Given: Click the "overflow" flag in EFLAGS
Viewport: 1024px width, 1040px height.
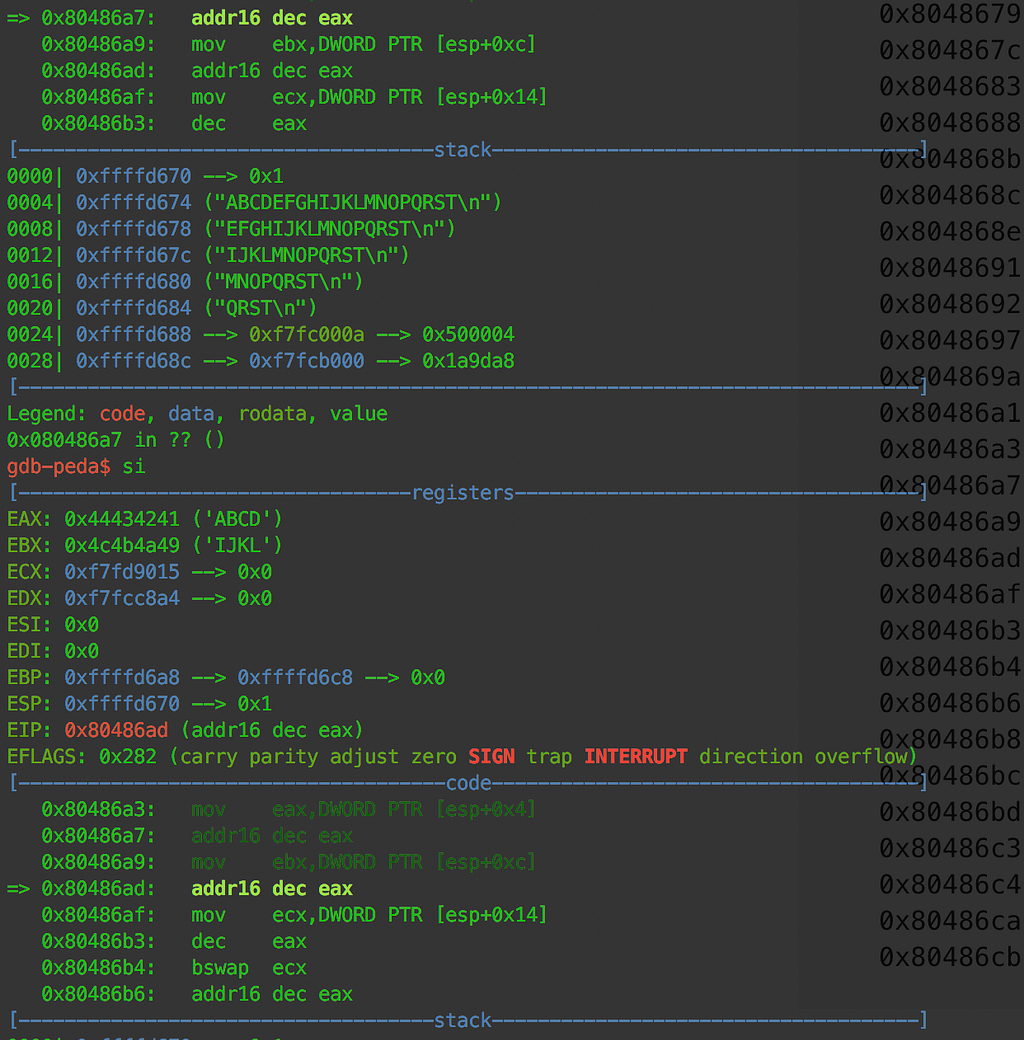Looking at the screenshot, I should 860,757.
